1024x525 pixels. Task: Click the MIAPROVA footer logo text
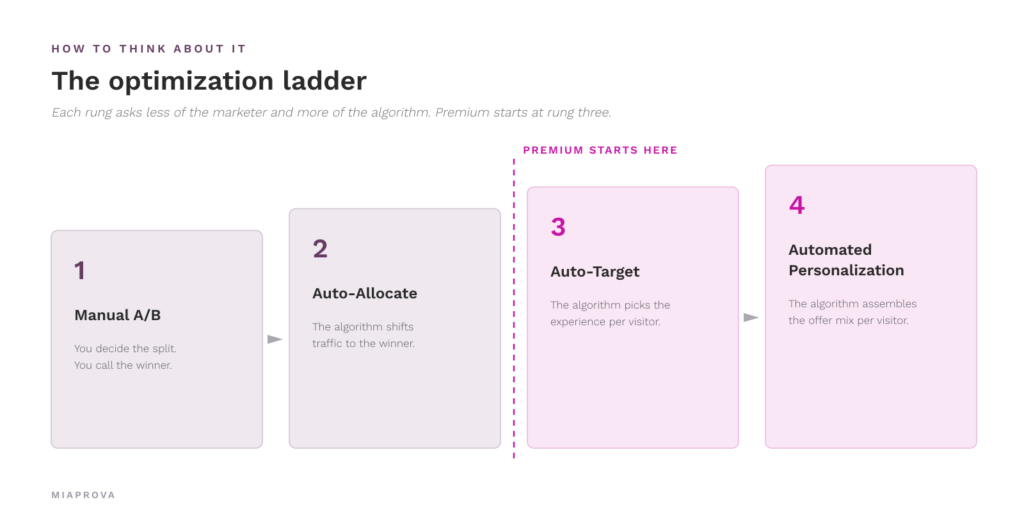pyautogui.click(x=84, y=495)
